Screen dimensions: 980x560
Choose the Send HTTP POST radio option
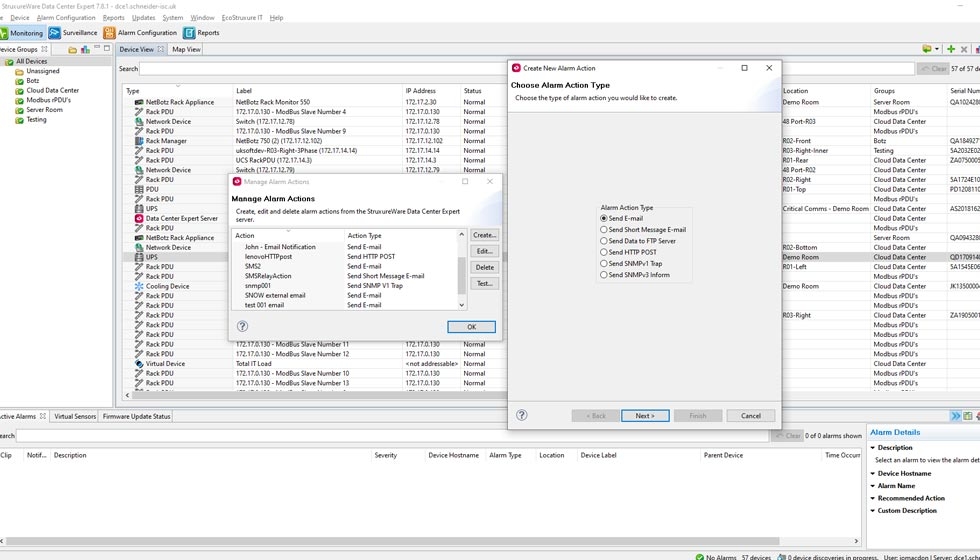[x=604, y=252]
